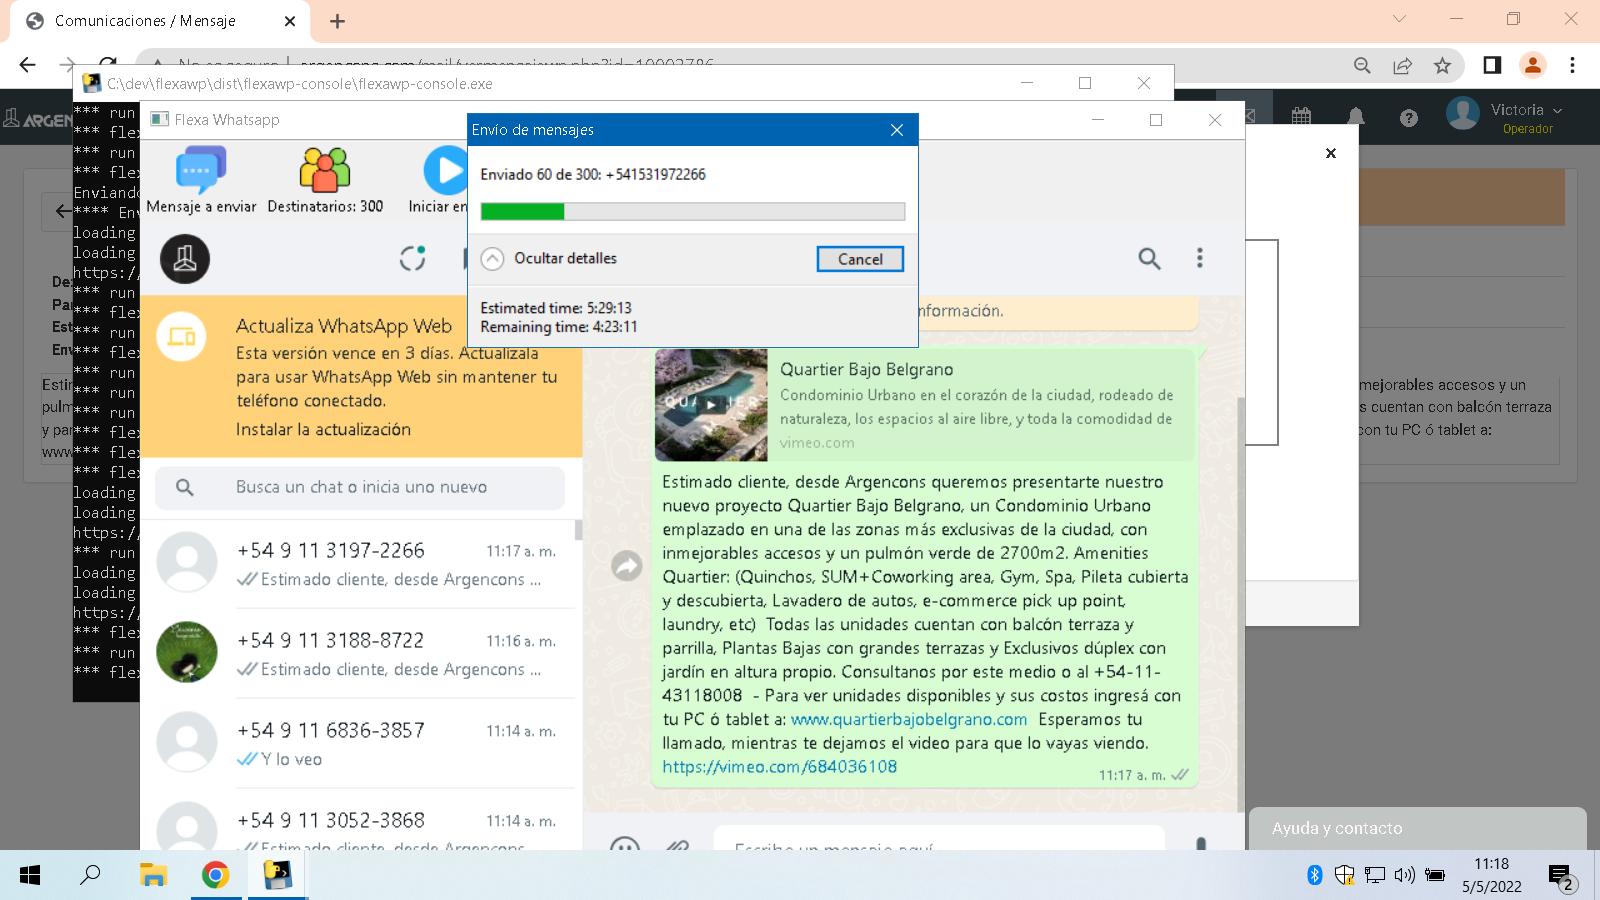Open the notification center icon
The width and height of the screenshot is (1600, 900).
(1562, 878)
